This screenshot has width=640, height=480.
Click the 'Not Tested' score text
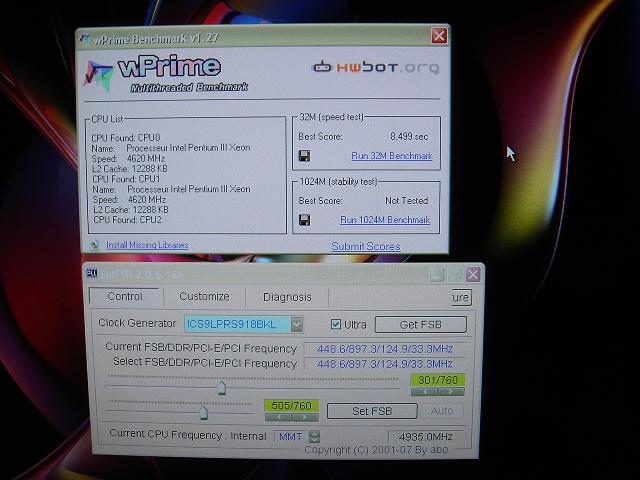pyautogui.click(x=407, y=200)
